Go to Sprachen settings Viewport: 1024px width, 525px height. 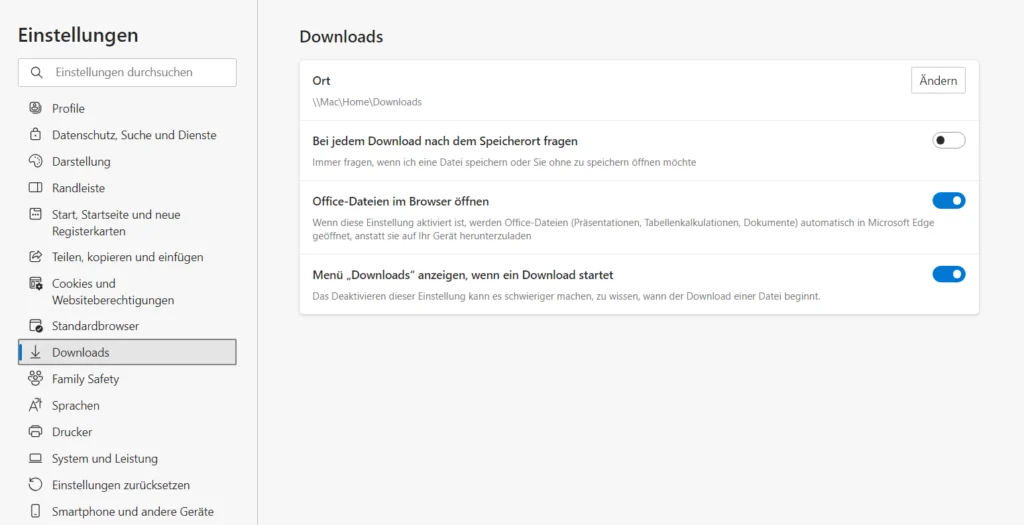point(127,406)
